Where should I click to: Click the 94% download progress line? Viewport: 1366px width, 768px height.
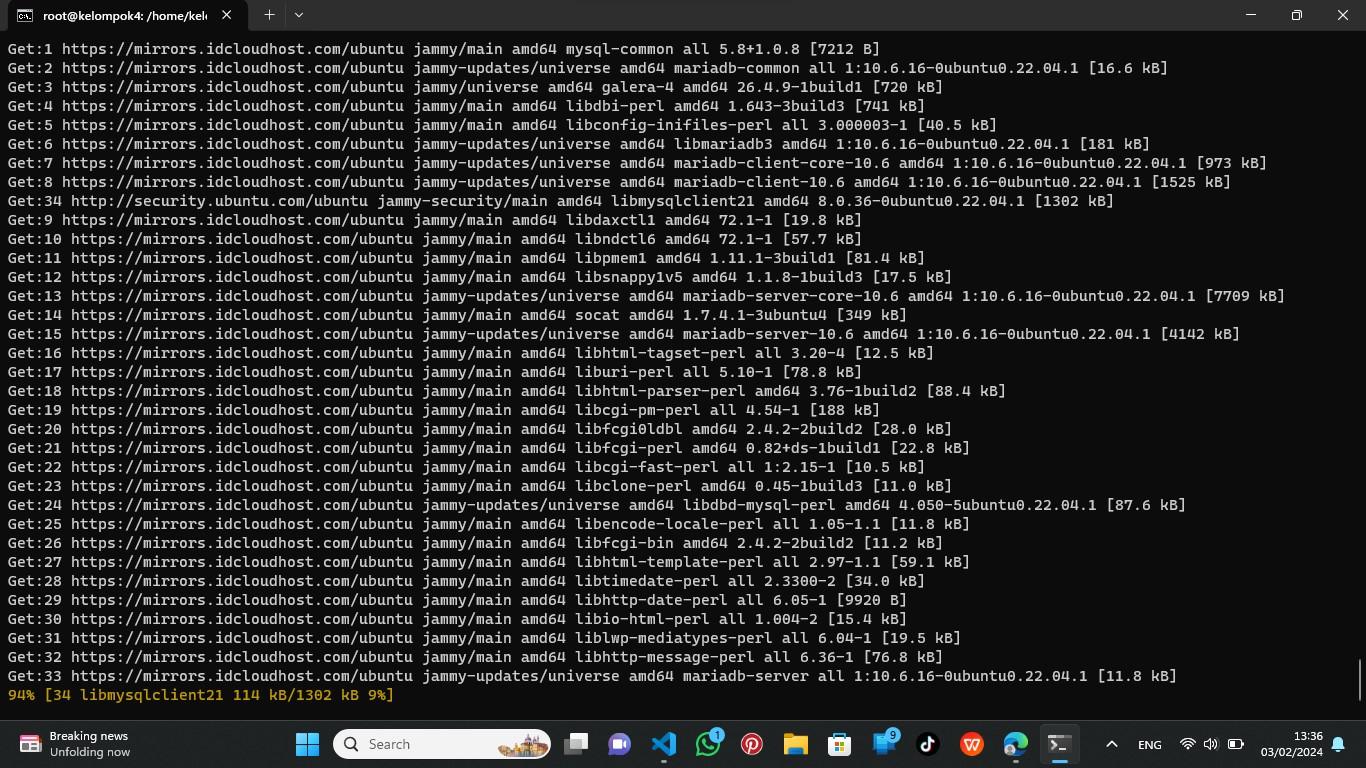201,695
